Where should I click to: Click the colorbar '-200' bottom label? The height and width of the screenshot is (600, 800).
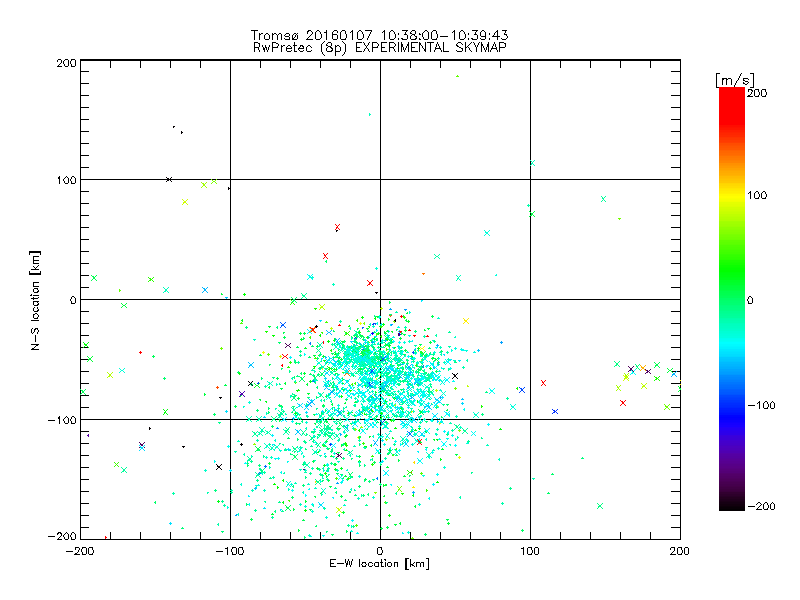coord(761,506)
